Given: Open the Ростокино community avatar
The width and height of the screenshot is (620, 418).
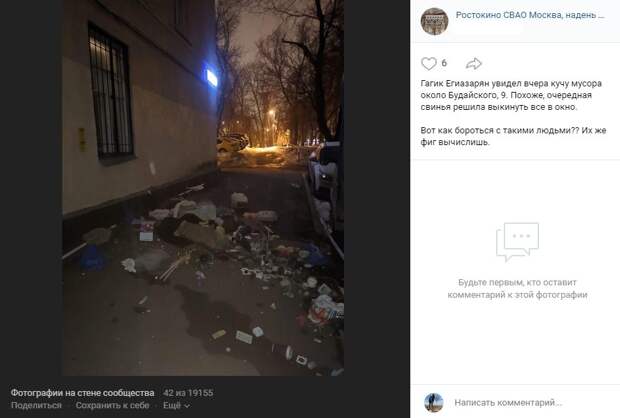Looking at the screenshot, I should (x=434, y=22).
